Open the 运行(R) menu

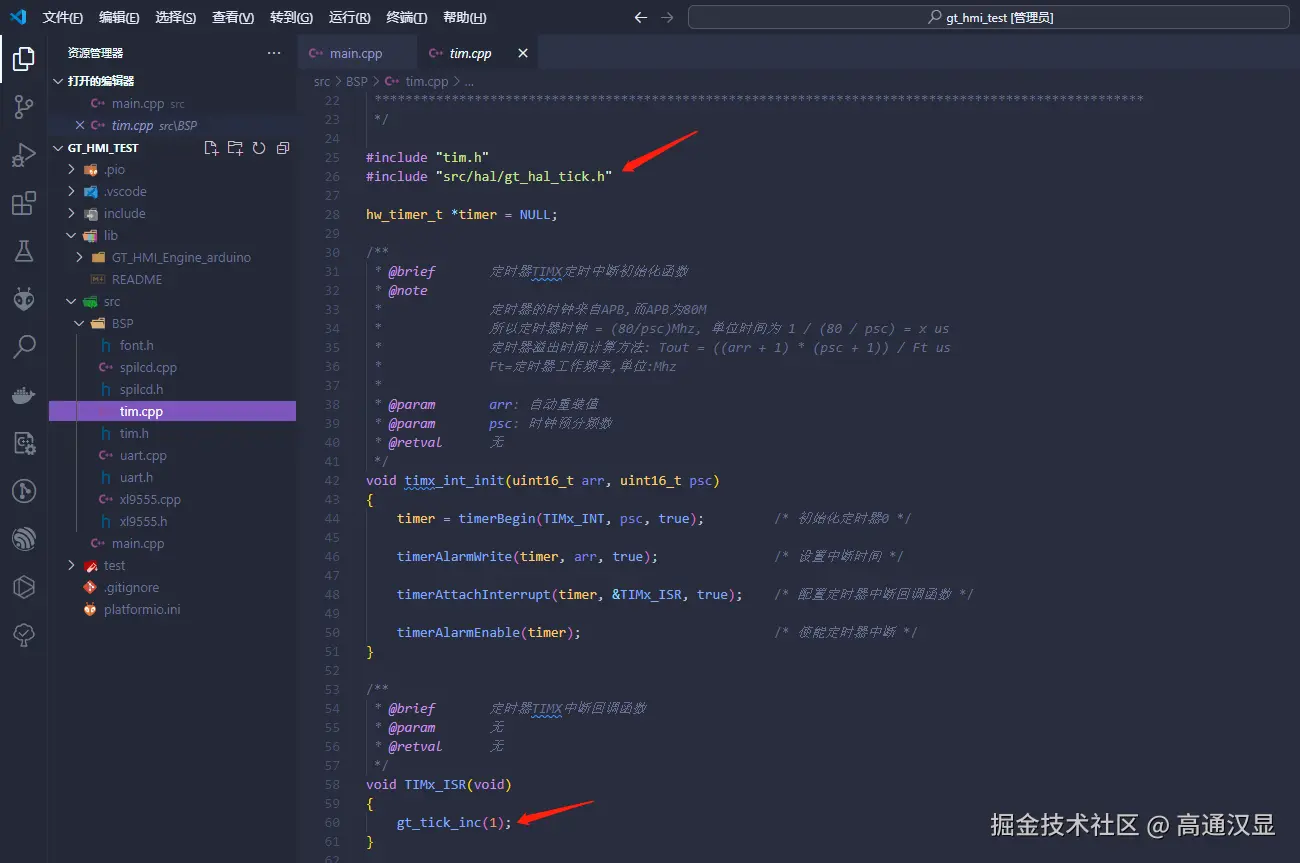tap(349, 18)
